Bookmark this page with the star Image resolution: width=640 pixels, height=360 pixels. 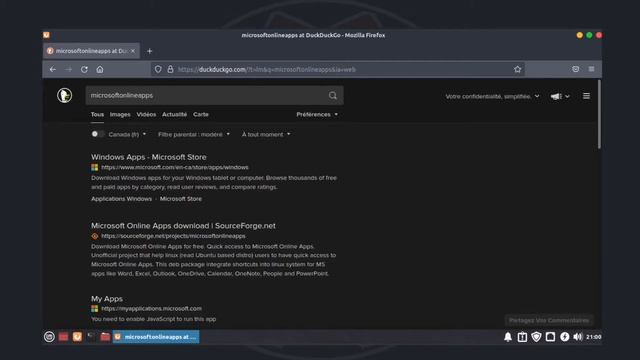pyautogui.click(x=518, y=69)
